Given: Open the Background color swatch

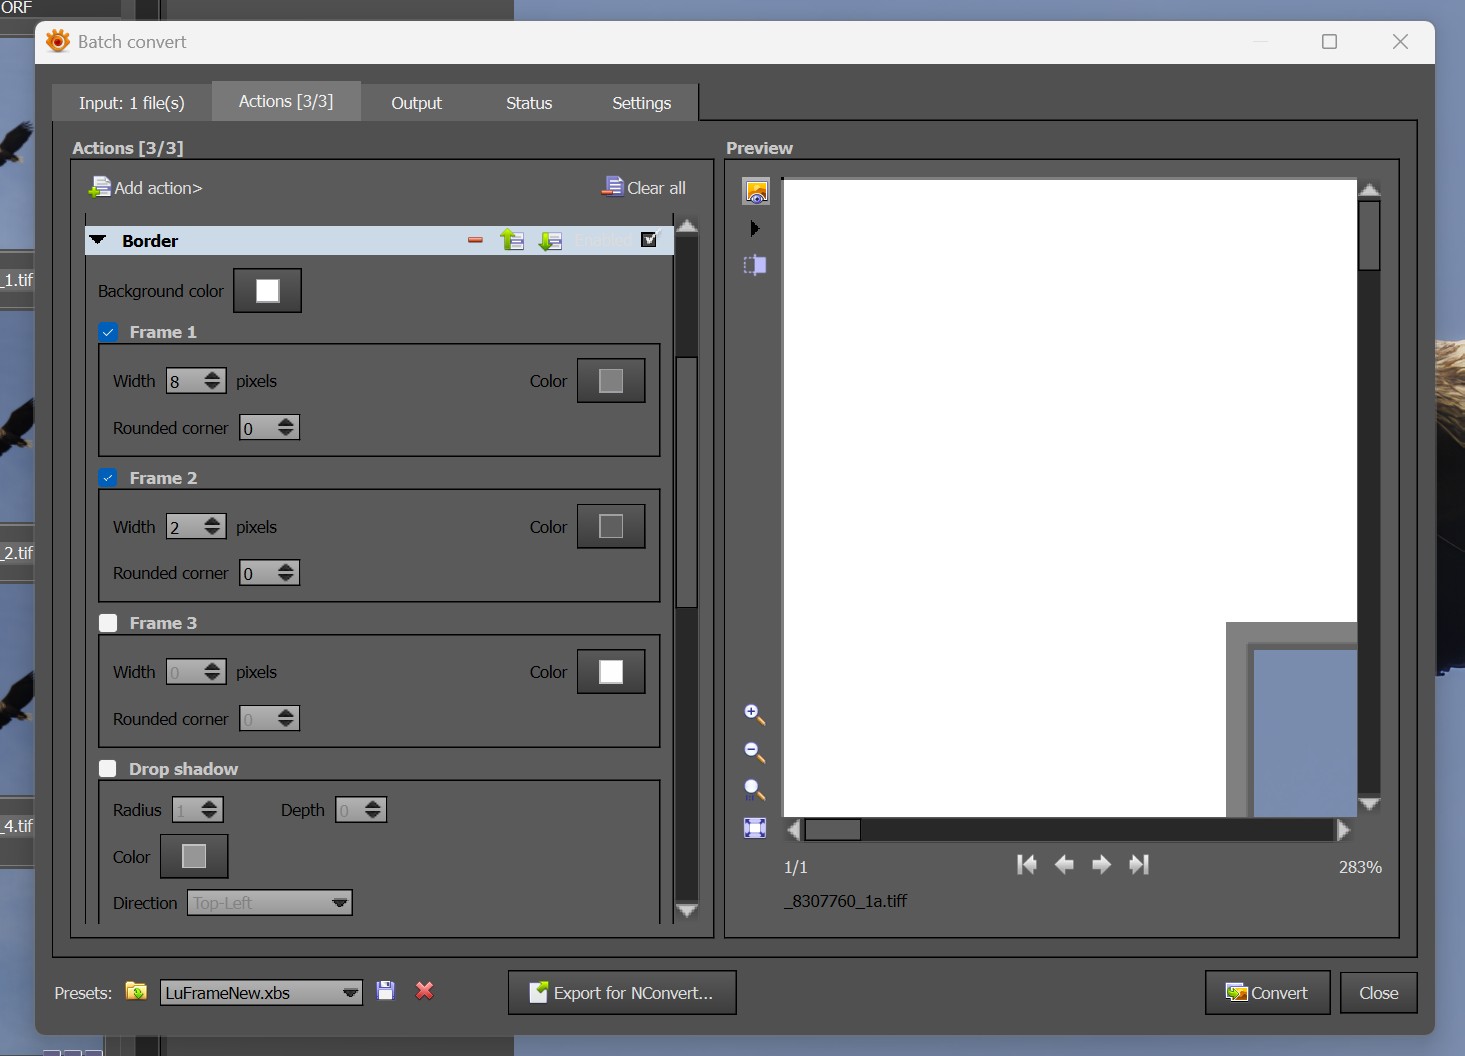Looking at the screenshot, I should coord(267,291).
